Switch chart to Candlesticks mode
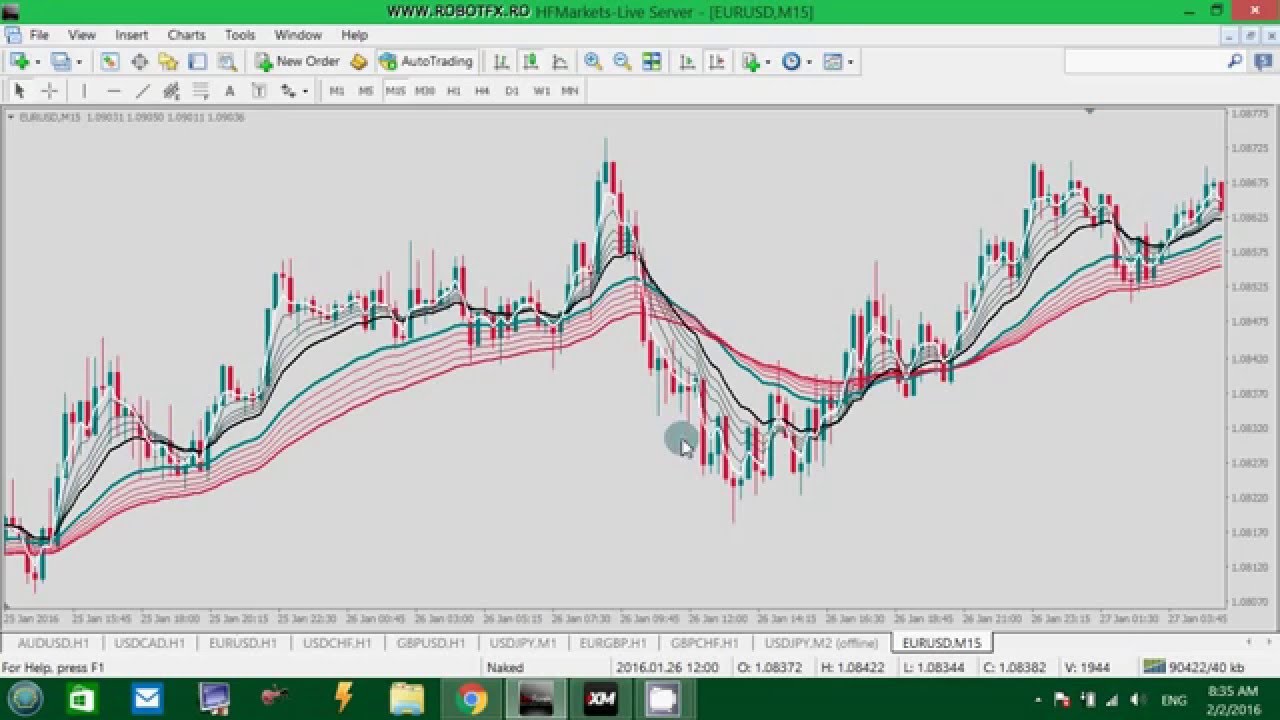This screenshot has height=720, width=1280. [x=530, y=61]
